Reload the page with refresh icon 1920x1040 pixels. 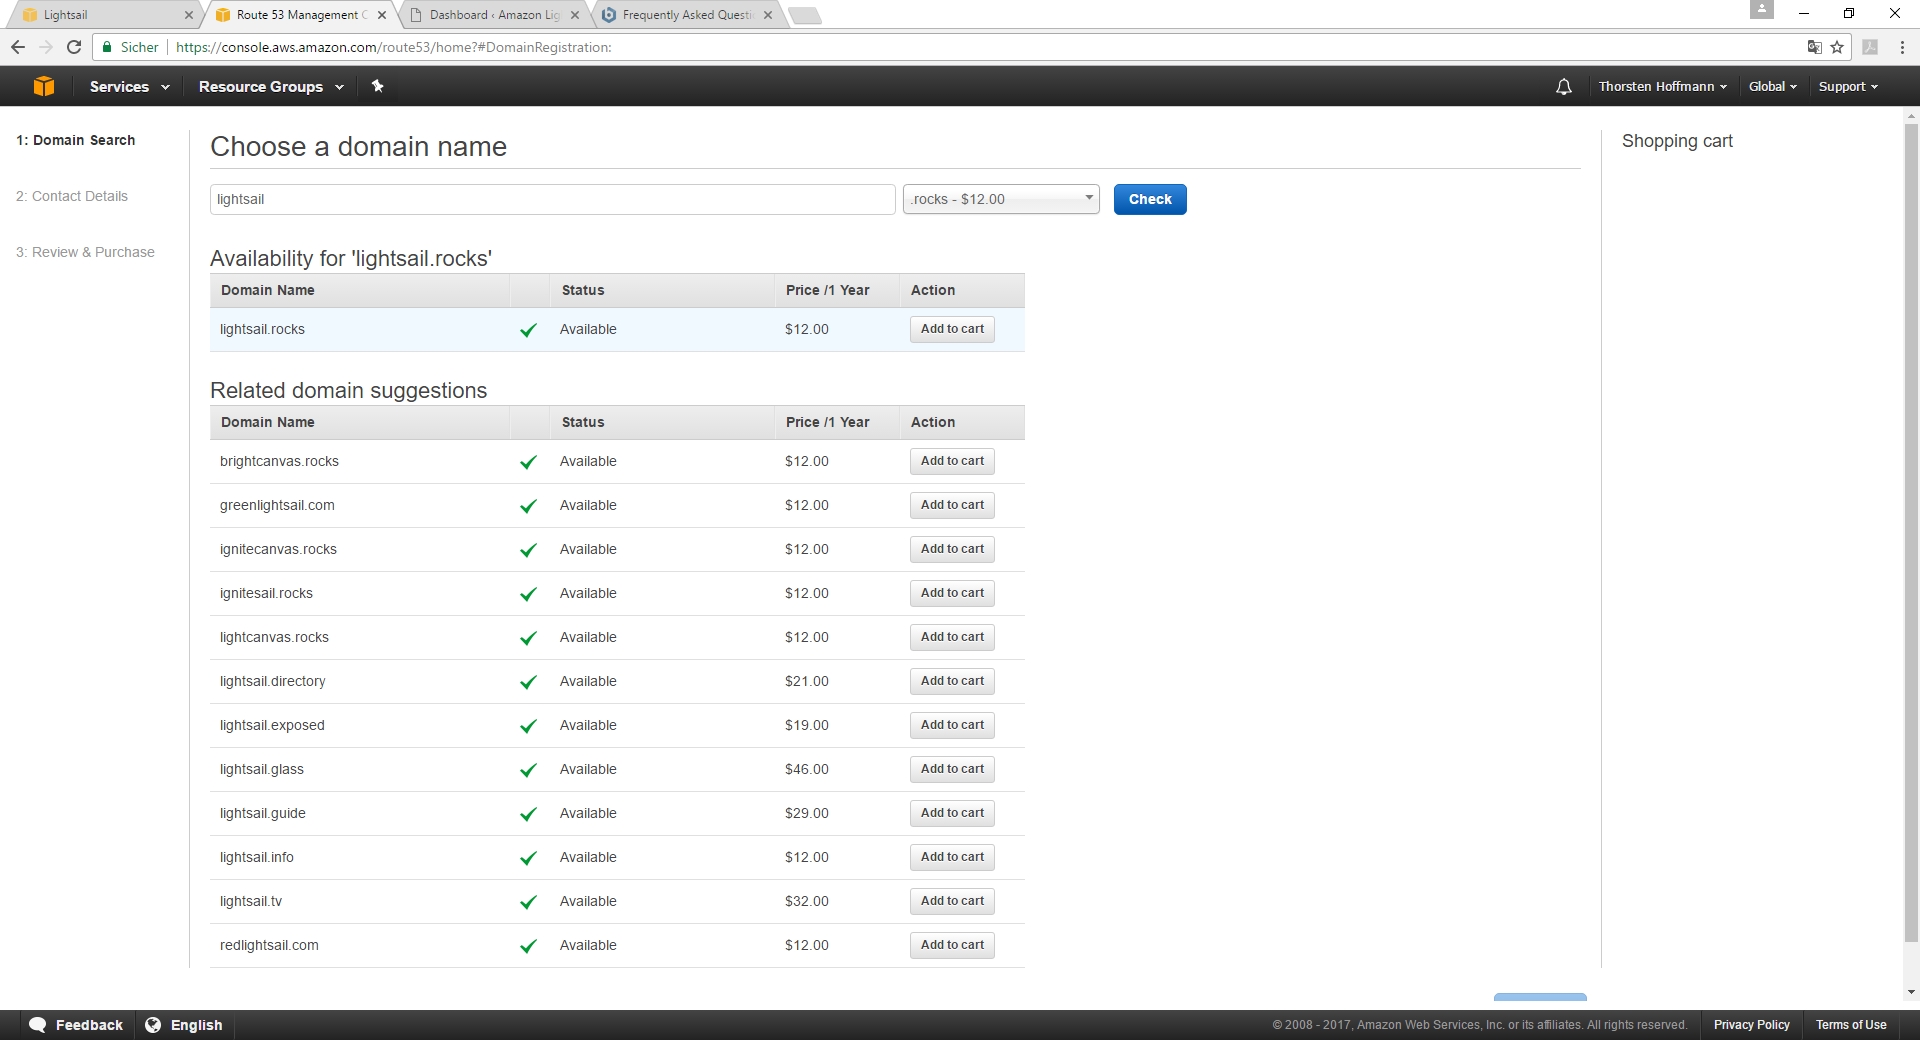pos(74,47)
